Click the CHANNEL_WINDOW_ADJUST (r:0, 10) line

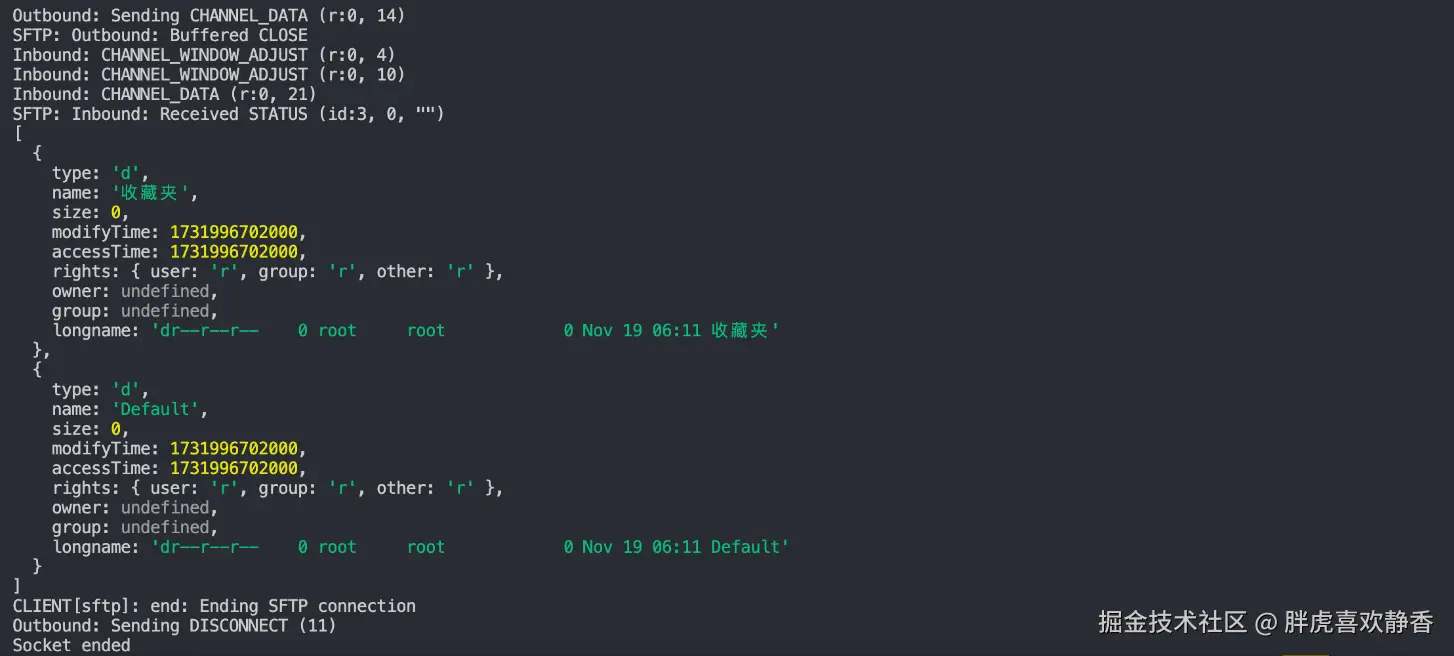(208, 75)
